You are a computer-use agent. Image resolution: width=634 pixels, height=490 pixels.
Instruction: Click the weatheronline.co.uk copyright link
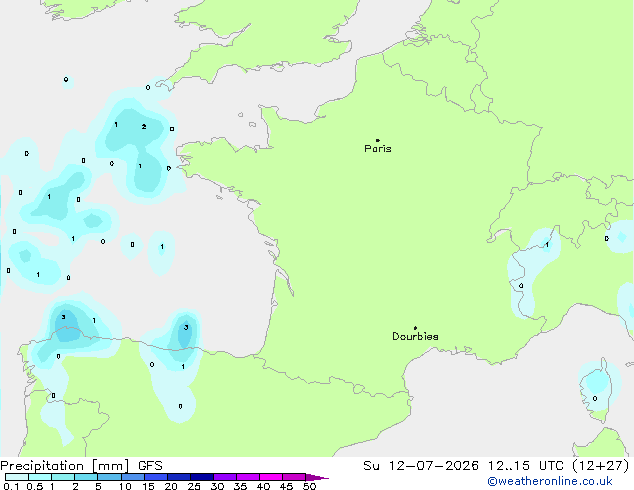(x=550, y=481)
